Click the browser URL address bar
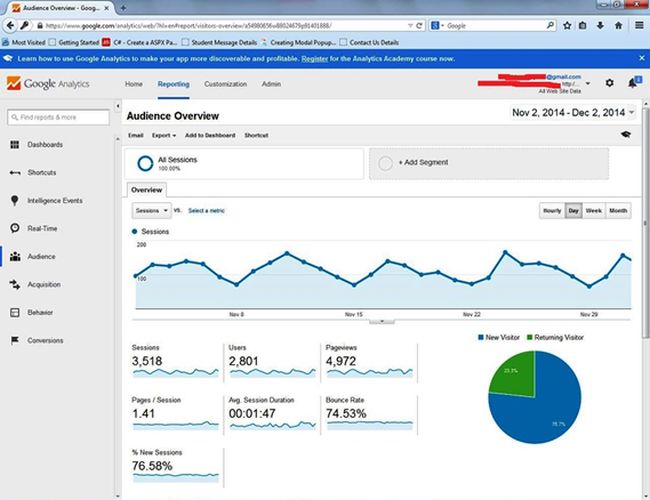 coord(226,26)
